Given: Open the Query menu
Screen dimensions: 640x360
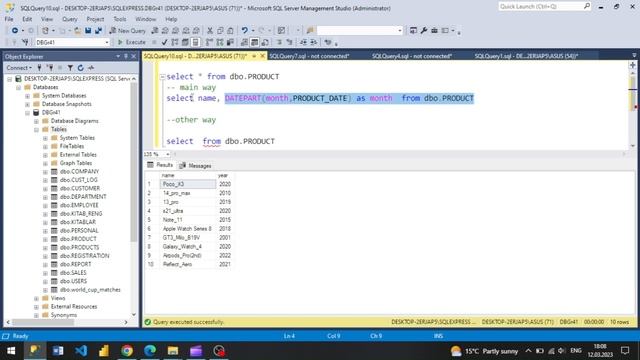Looking at the screenshot, I should [x=69, y=19].
